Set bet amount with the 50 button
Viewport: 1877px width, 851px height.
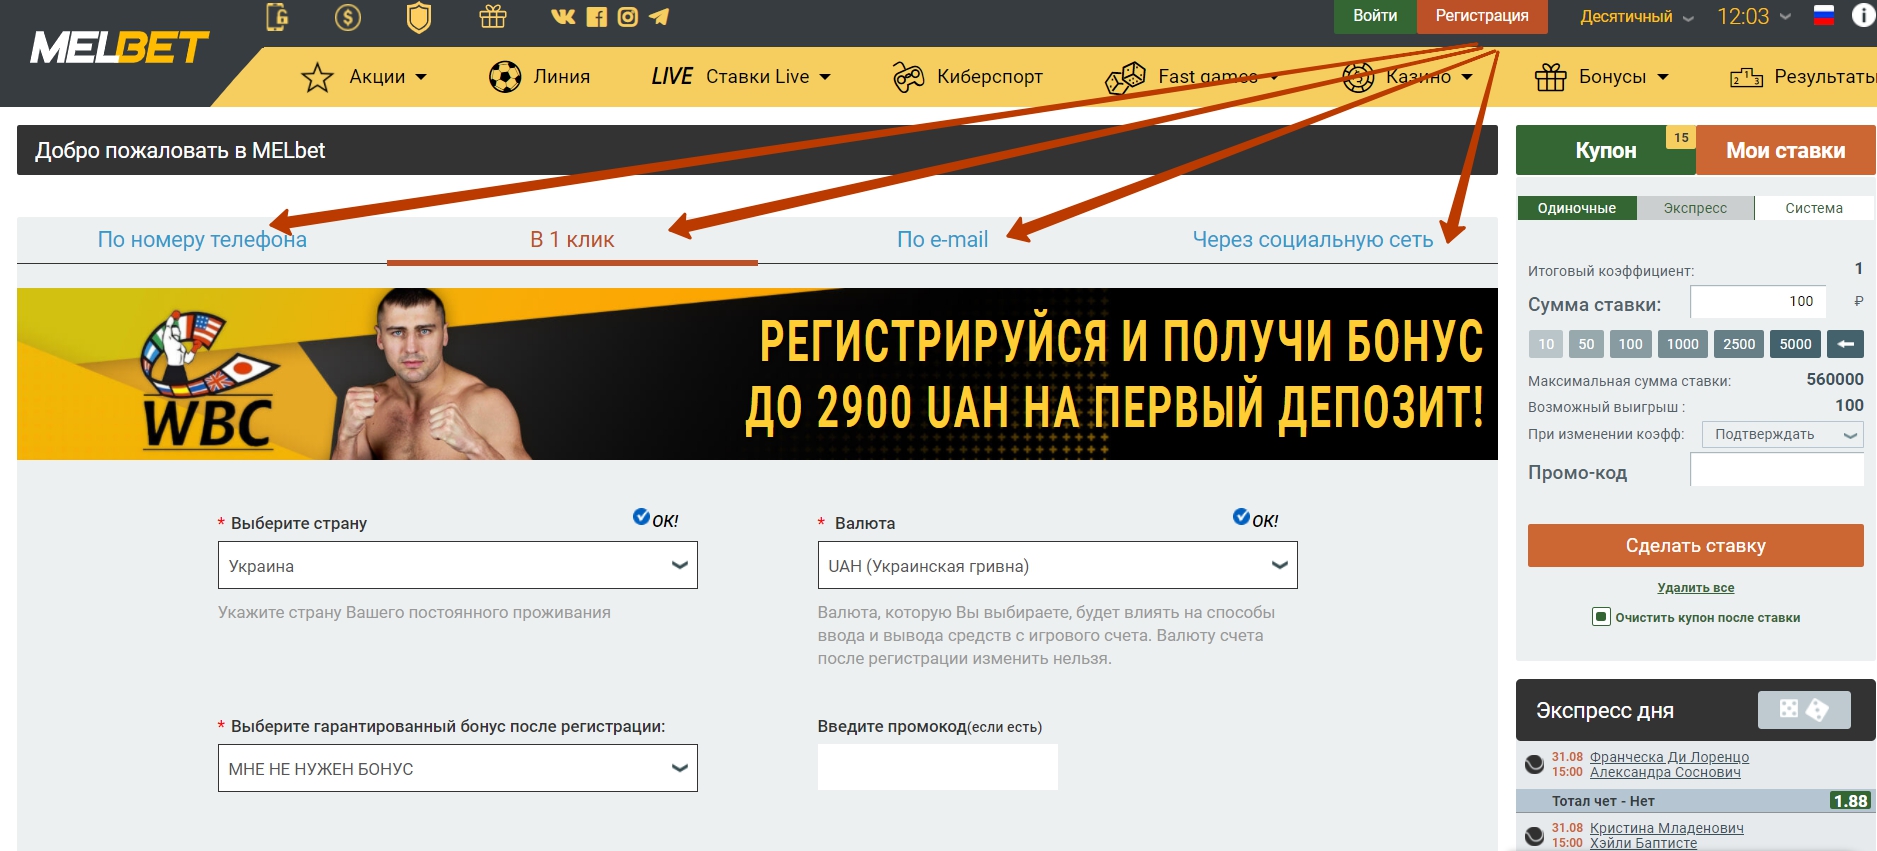click(1586, 344)
